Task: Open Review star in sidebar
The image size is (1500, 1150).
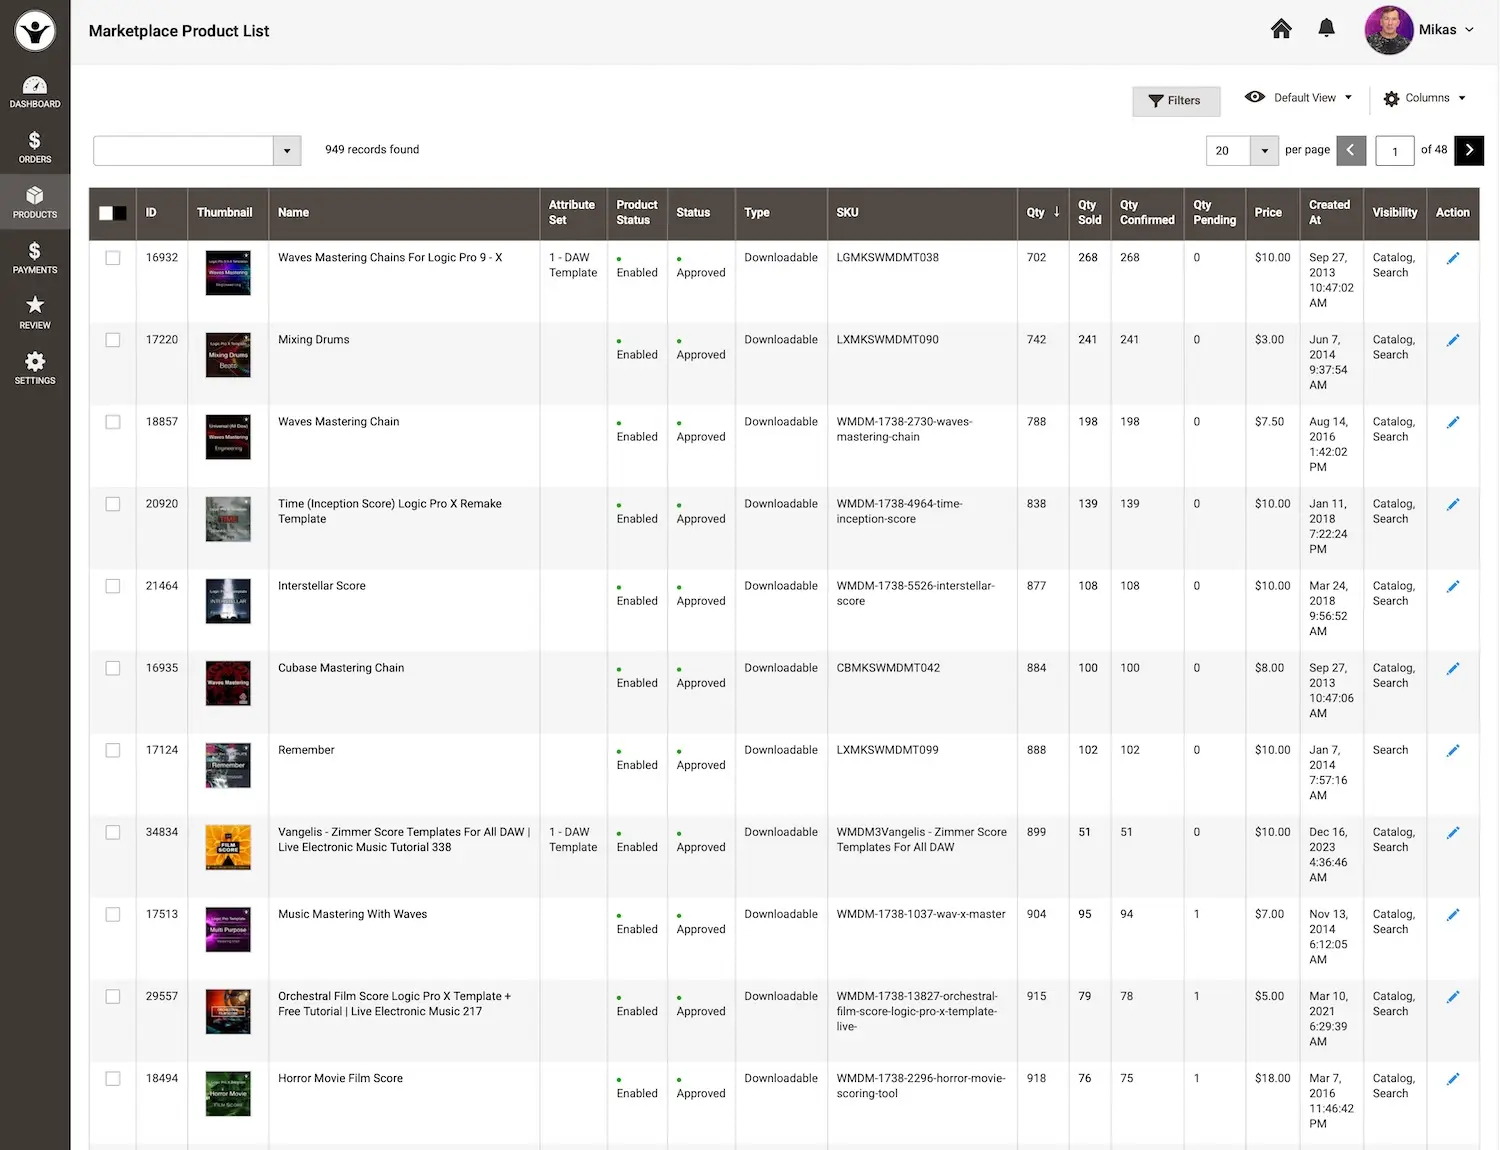Action: 35,313
